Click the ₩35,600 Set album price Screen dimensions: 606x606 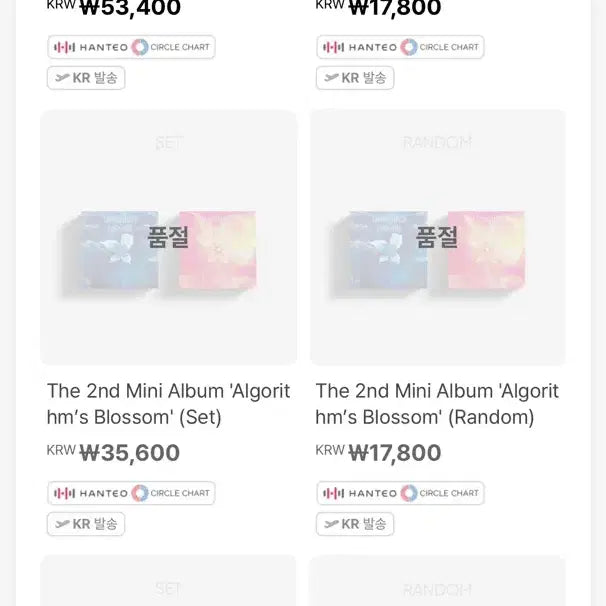(129, 453)
